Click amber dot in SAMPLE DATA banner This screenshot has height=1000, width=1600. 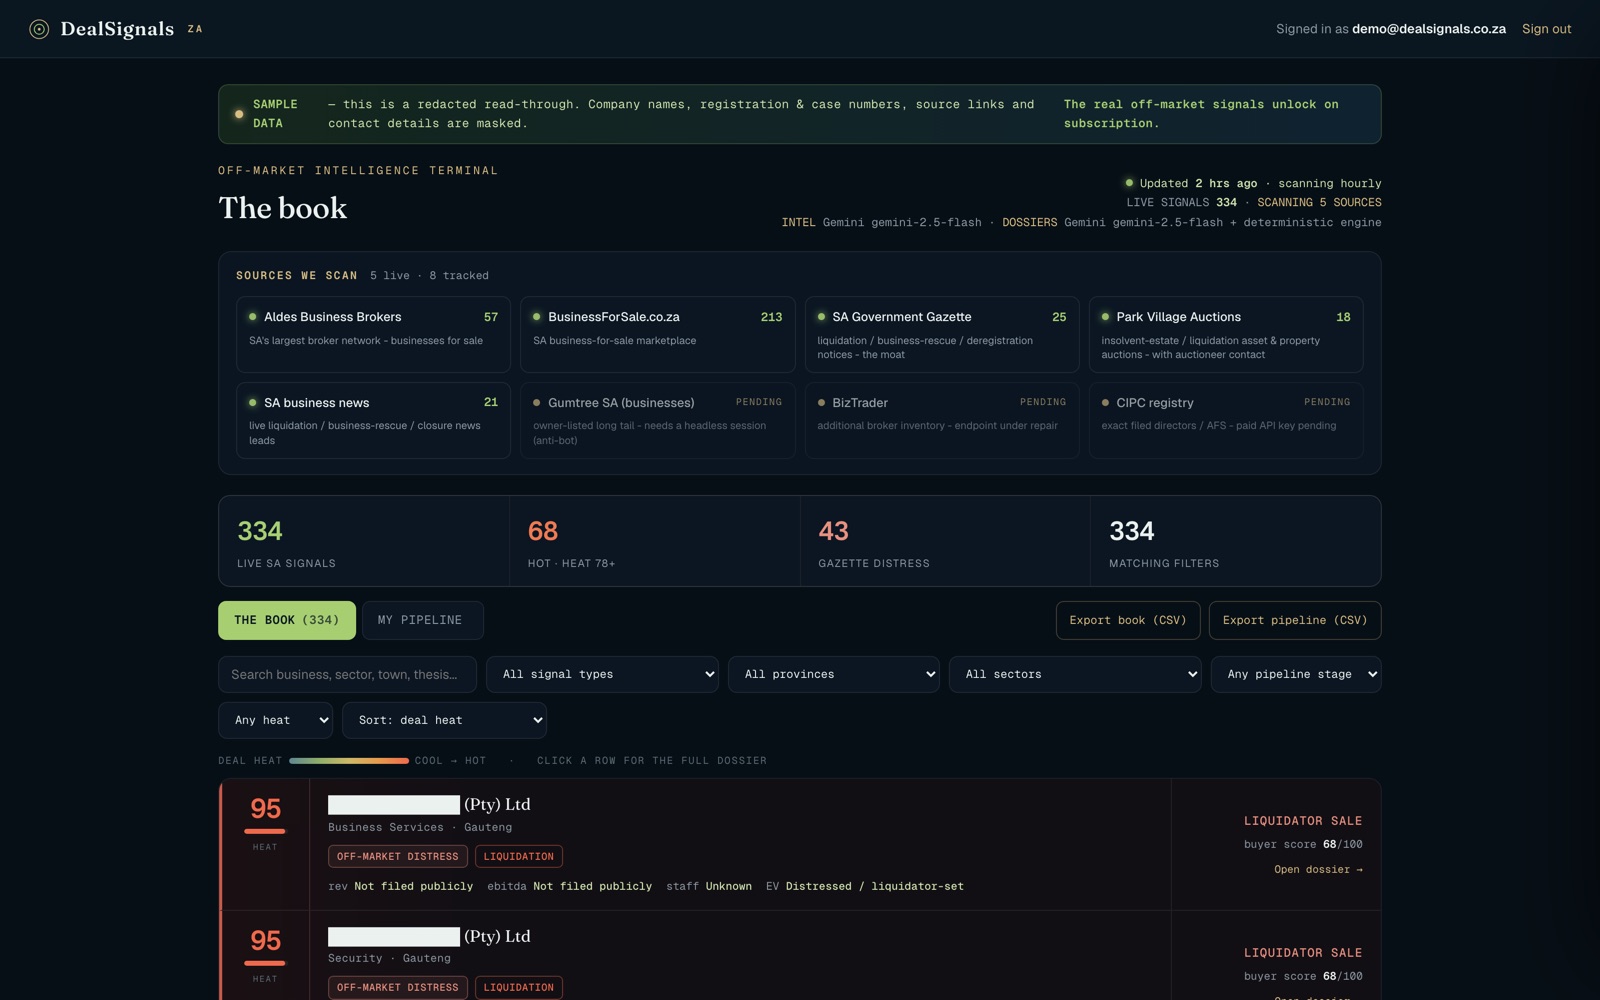[x=239, y=114]
